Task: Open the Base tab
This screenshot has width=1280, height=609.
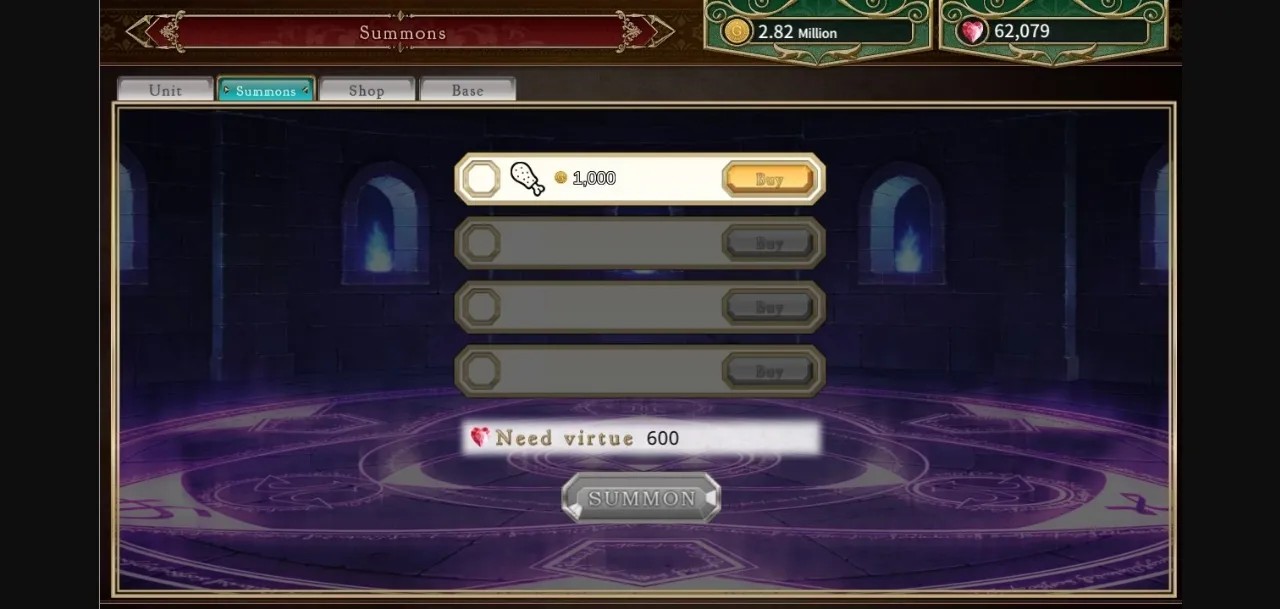Action: point(467,90)
